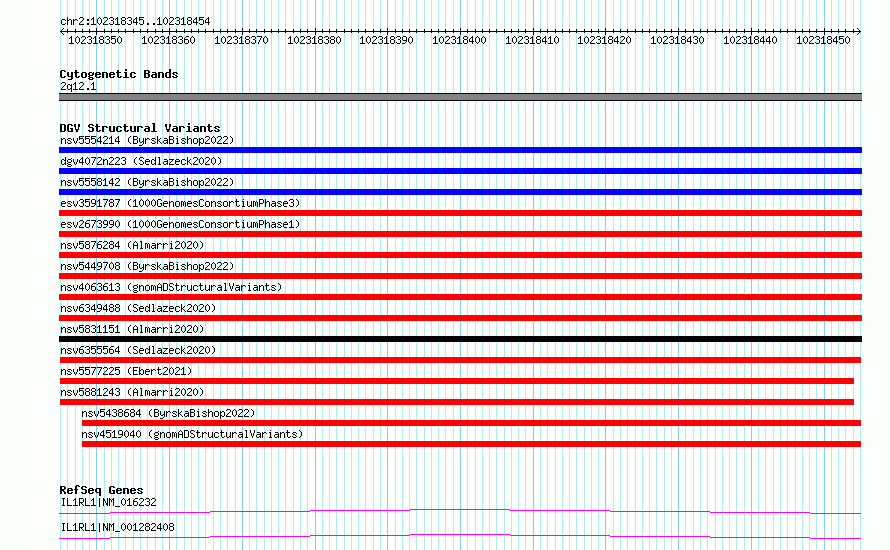The height and width of the screenshot is (550, 890).
Task: Click the nsv6349488 (Sedlazeck2020) label
Action: point(138,308)
